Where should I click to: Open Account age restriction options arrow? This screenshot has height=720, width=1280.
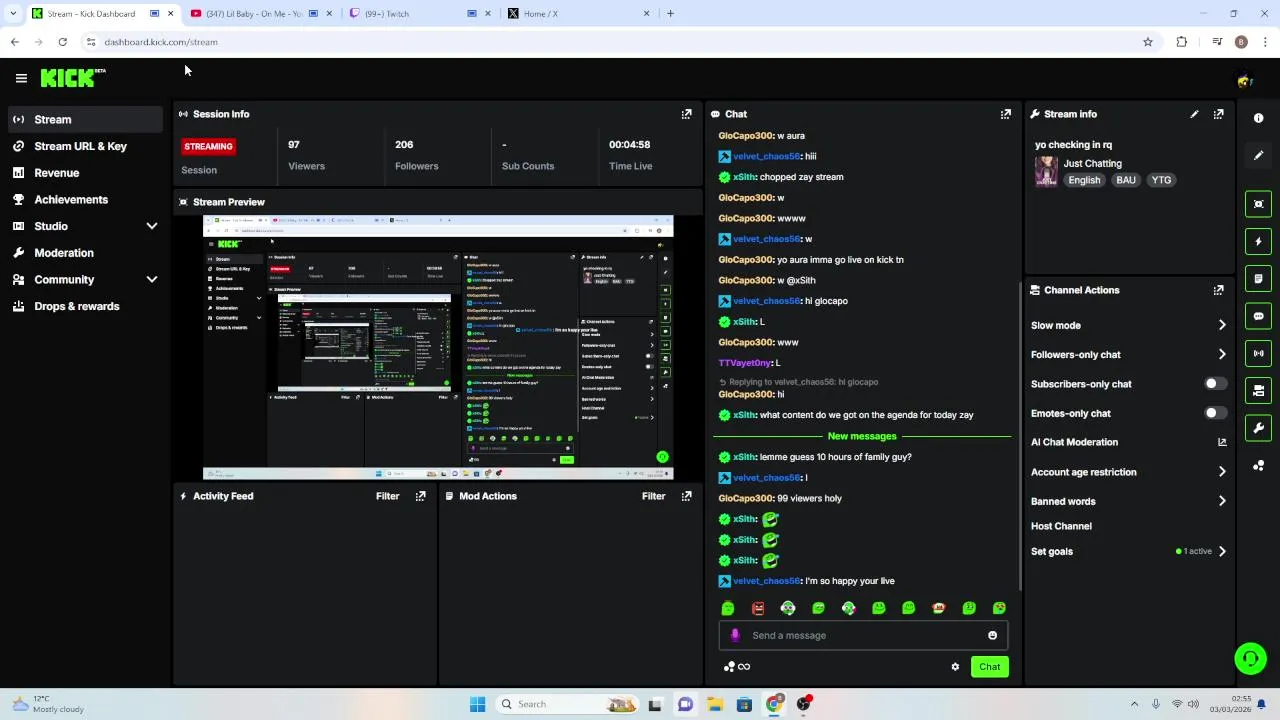[x=1221, y=472]
